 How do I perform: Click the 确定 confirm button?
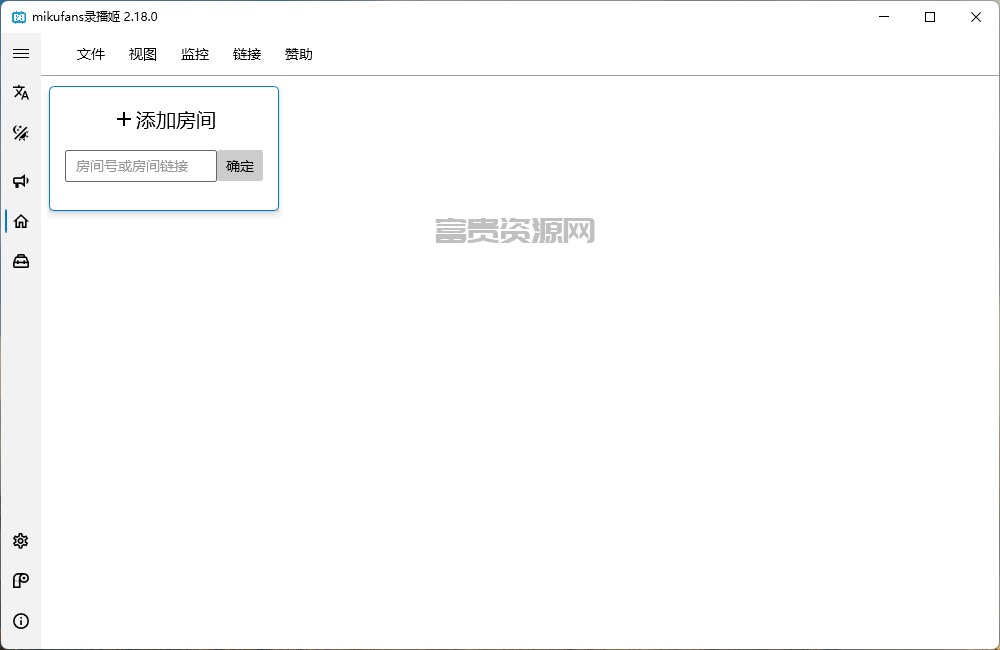[x=240, y=166]
